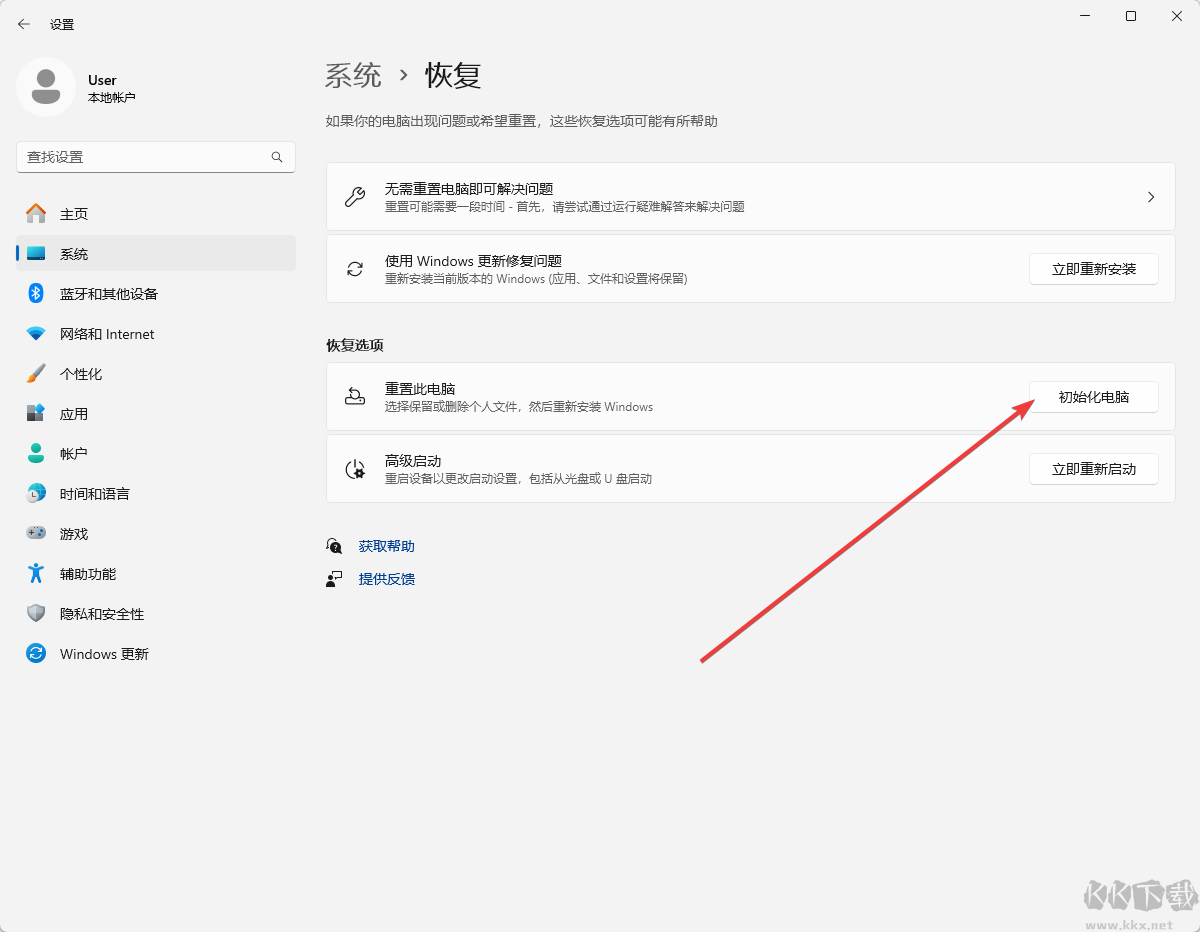This screenshot has width=1200, height=932.
Task: Click 立即重新启动 for advanced startup
Action: [1093, 468]
